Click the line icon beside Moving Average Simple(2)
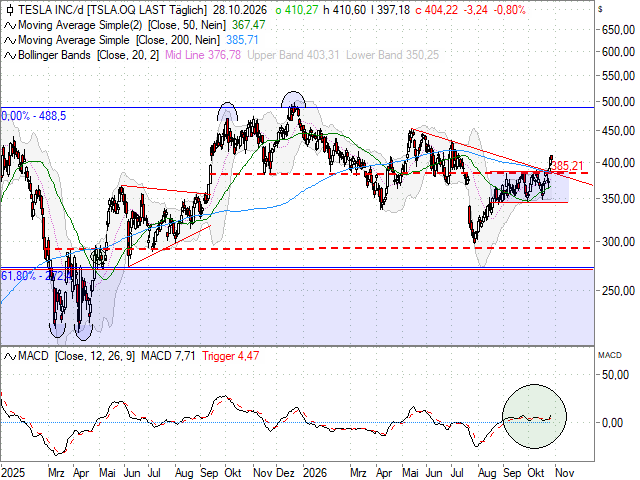Viewport: 640px width, 480px height. pos(10,25)
